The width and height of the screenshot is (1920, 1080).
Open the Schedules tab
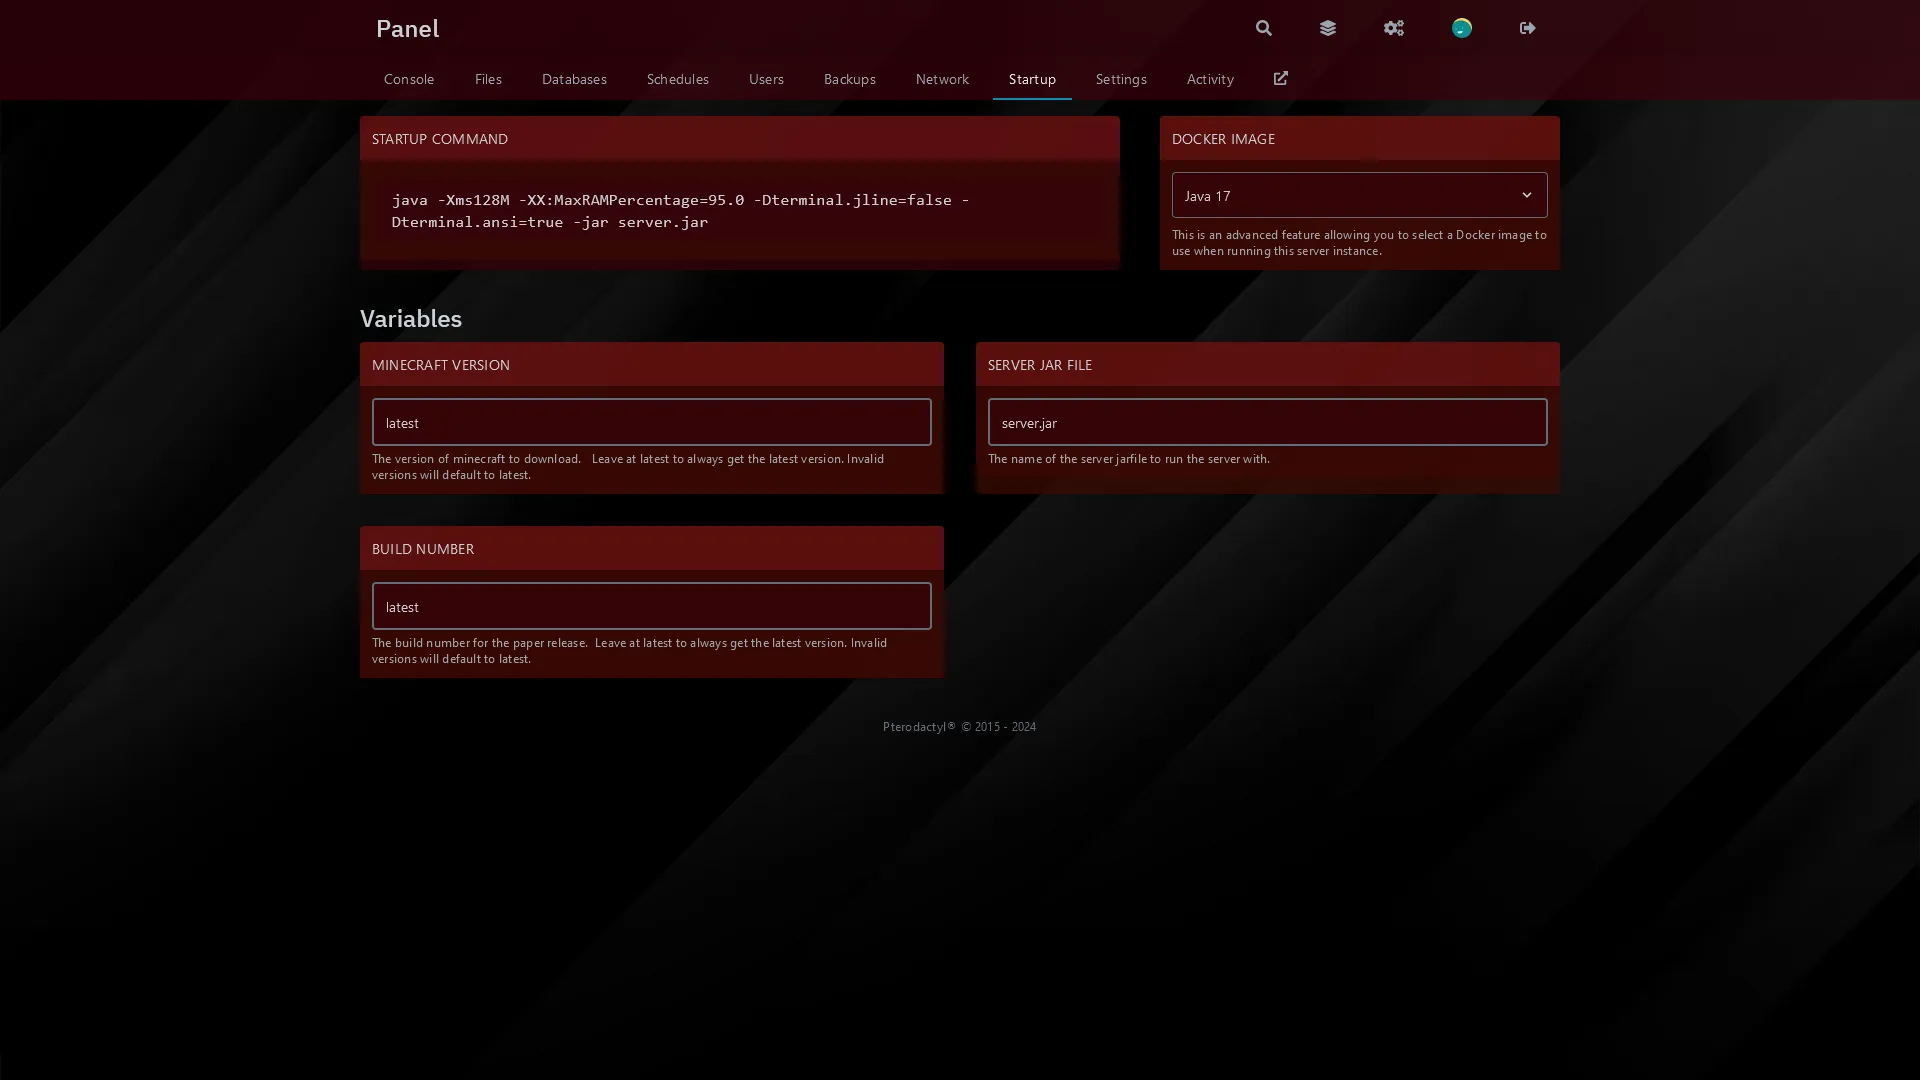pos(677,79)
